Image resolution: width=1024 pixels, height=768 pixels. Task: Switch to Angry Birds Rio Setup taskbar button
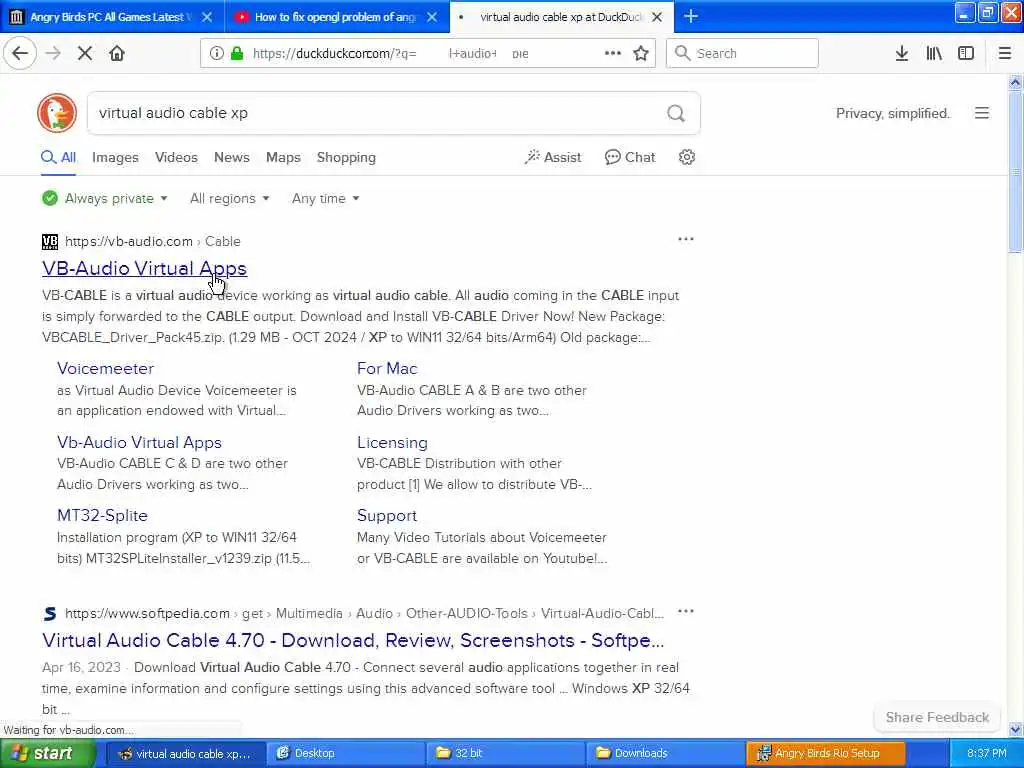pyautogui.click(x=826, y=754)
